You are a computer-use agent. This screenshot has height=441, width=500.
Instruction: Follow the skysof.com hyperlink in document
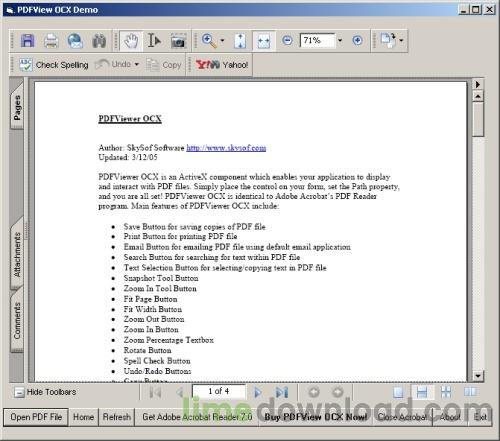[226, 148]
